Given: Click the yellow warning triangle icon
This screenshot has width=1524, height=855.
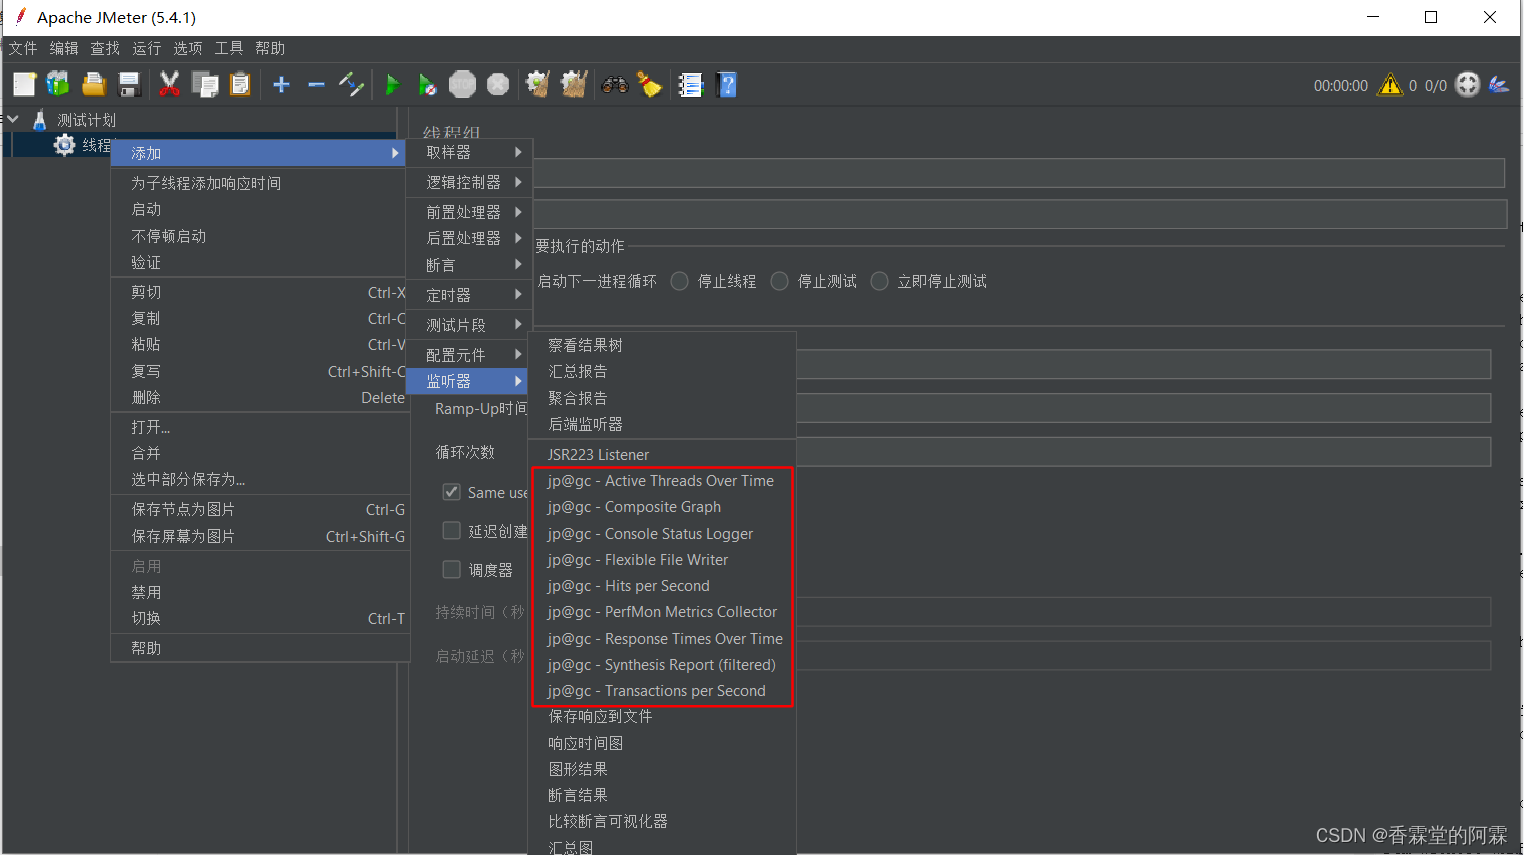Looking at the screenshot, I should click(x=1390, y=85).
